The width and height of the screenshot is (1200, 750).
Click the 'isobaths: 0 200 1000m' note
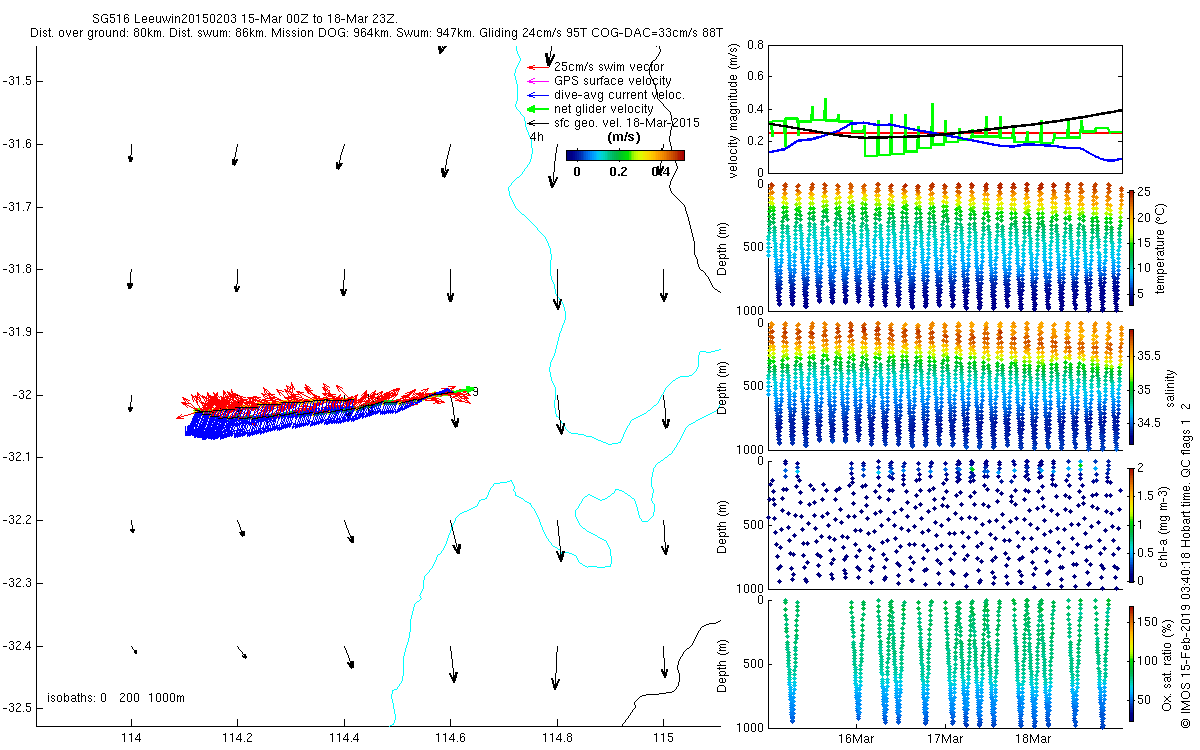coord(116,697)
